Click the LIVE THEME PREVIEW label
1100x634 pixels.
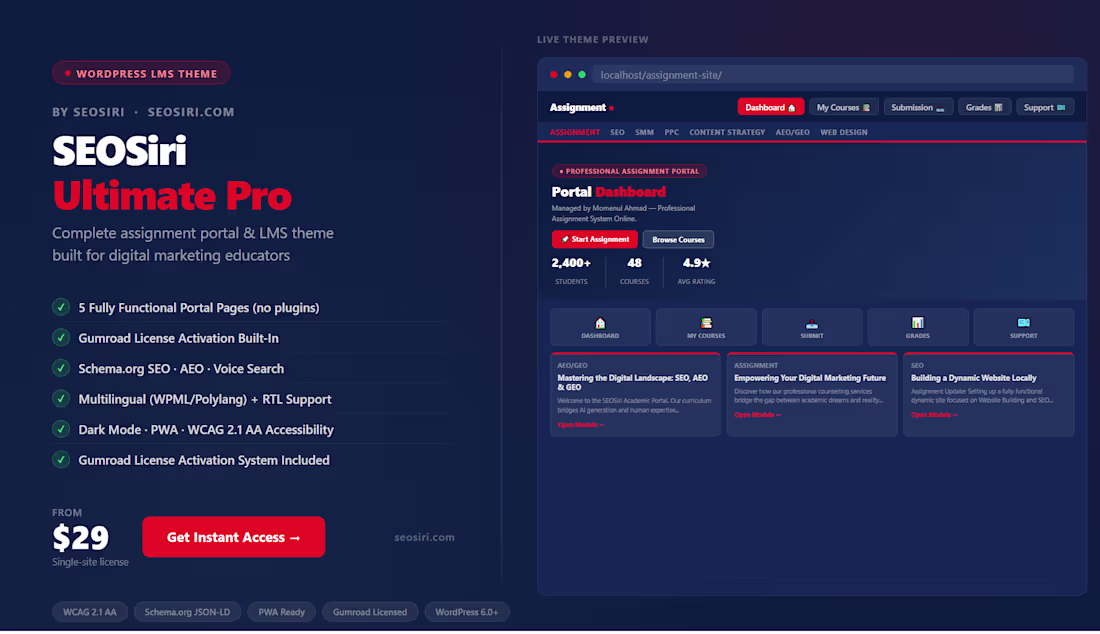(x=593, y=40)
